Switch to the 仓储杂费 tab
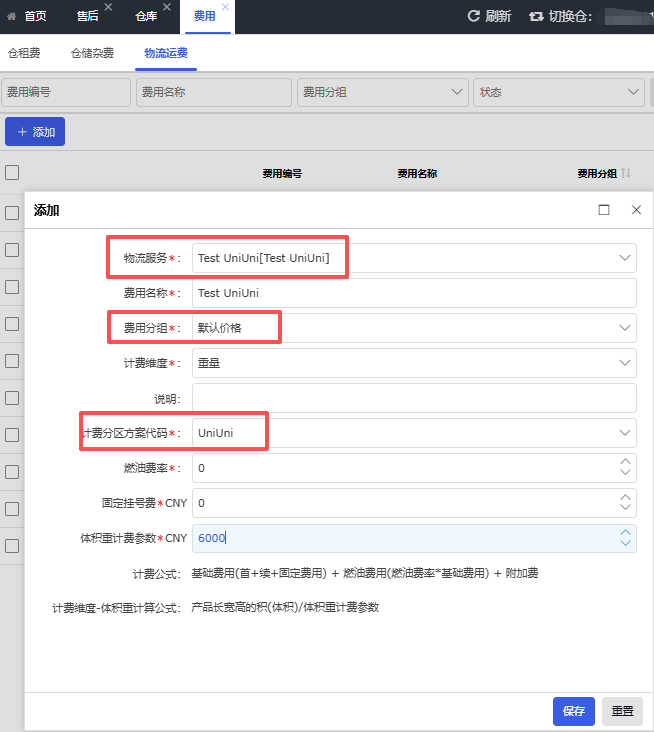The height and width of the screenshot is (732, 654). coord(92,53)
